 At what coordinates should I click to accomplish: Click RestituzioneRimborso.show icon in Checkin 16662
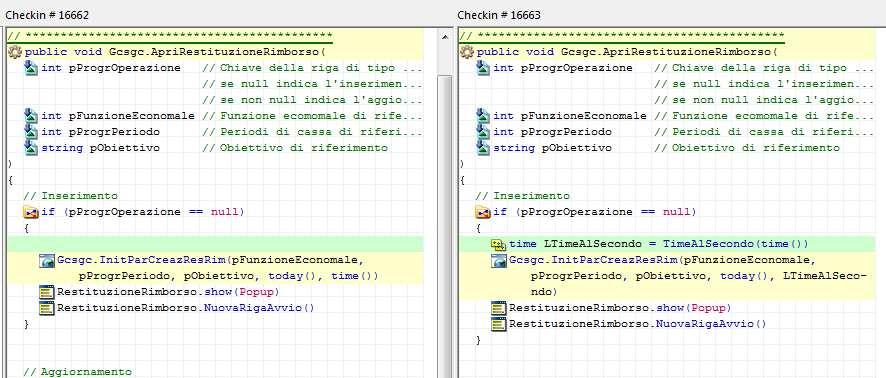tap(47, 292)
